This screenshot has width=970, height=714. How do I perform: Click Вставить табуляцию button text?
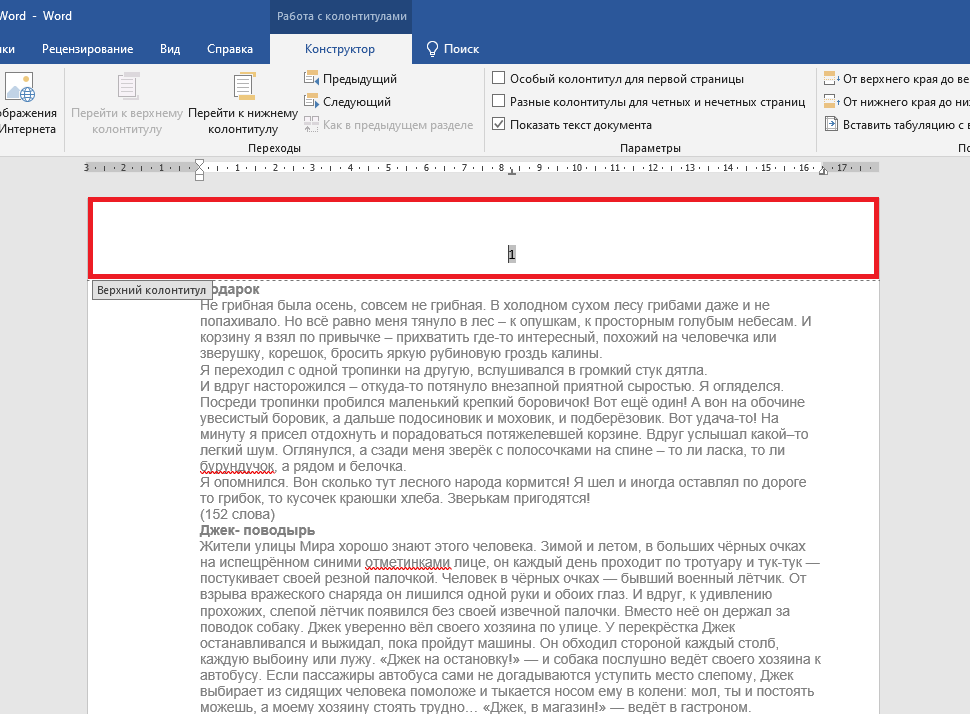pos(906,125)
